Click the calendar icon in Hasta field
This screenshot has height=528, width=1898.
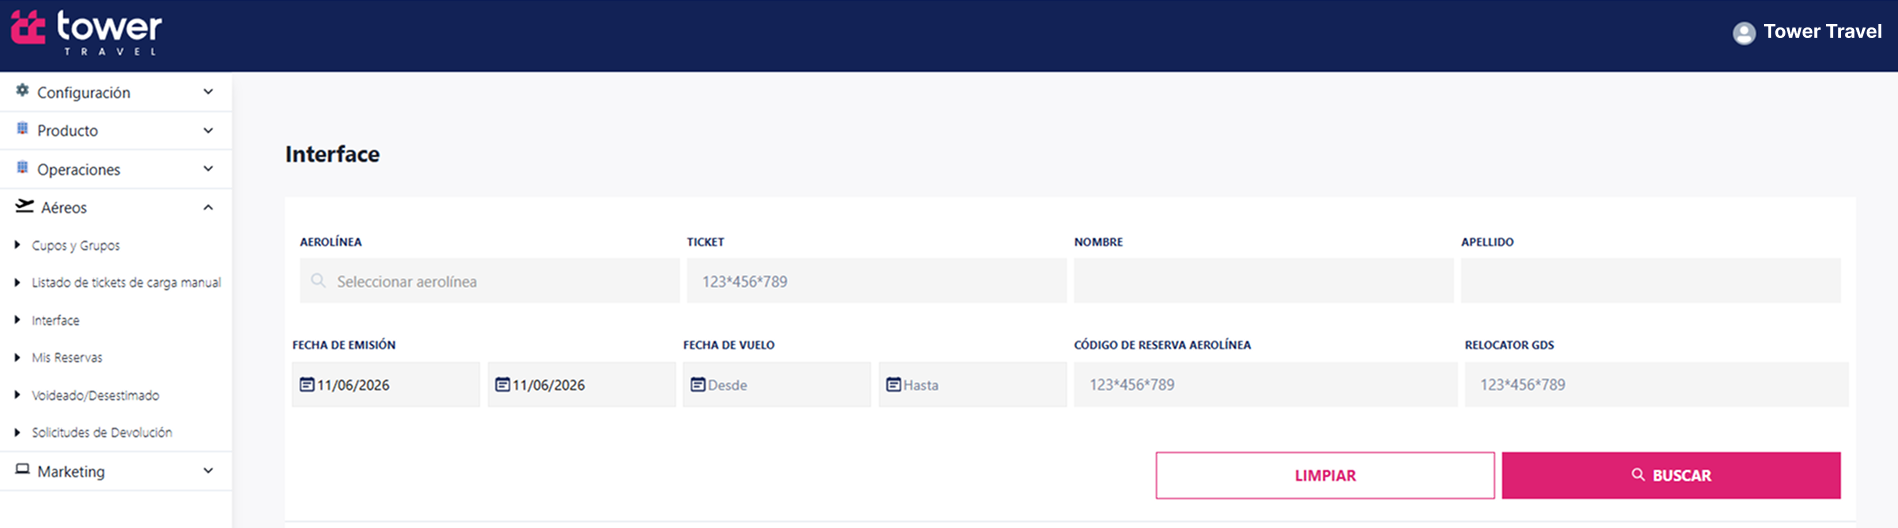[894, 384]
